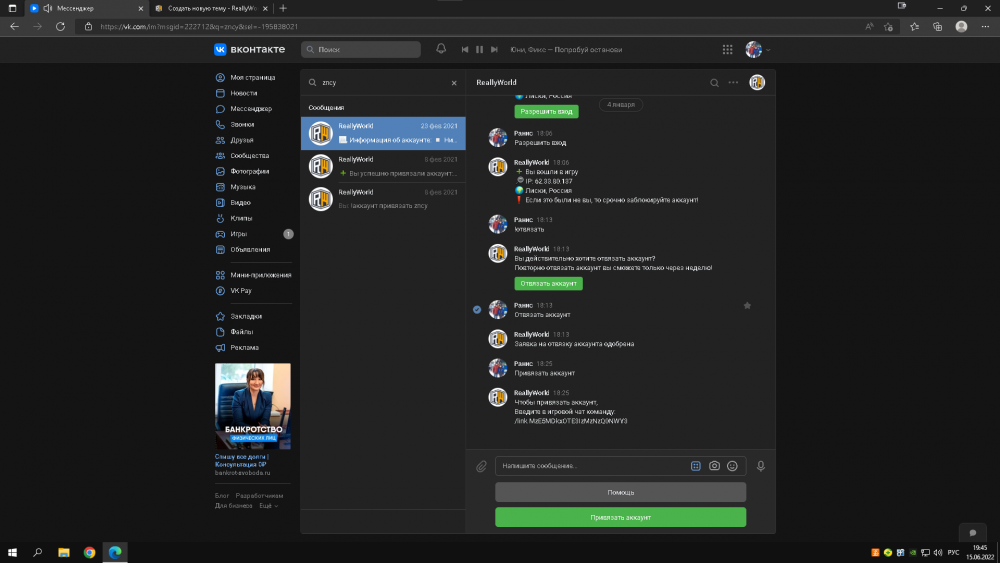Open a new browser tab
The image size is (1000, 563).
pos(283,8)
